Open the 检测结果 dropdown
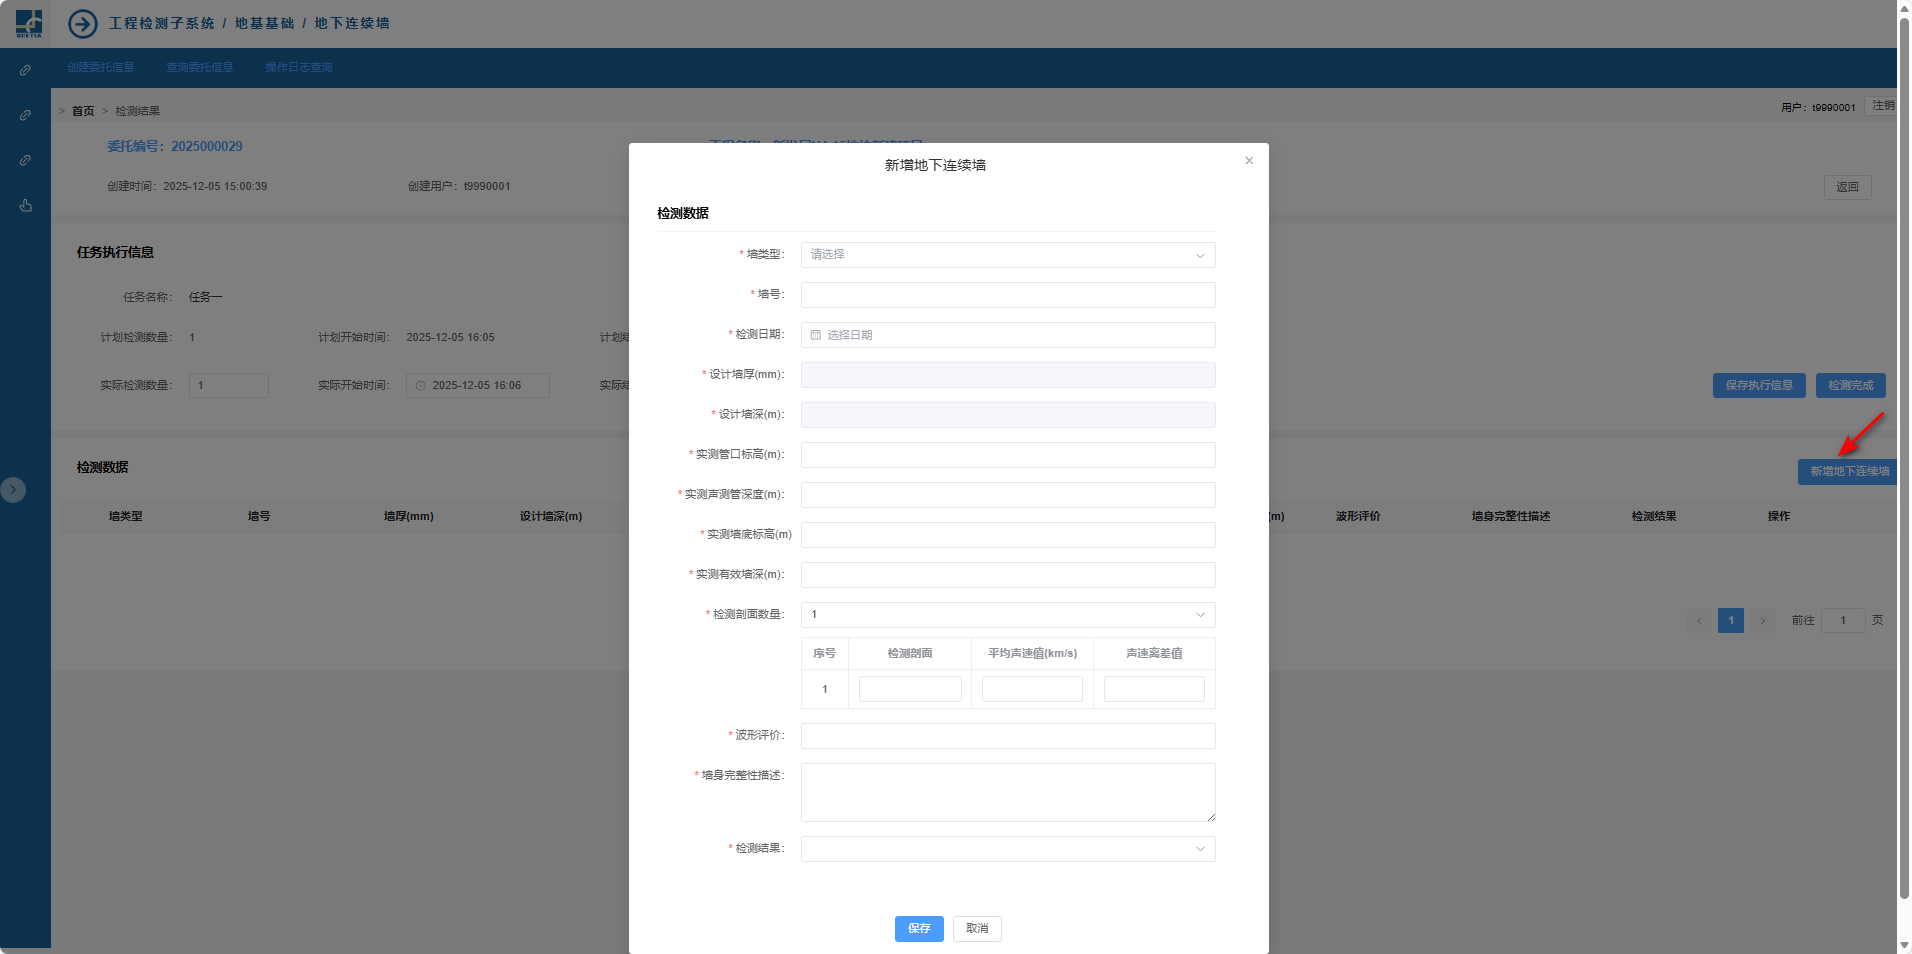Image resolution: width=1912 pixels, height=954 pixels. pyautogui.click(x=1007, y=849)
